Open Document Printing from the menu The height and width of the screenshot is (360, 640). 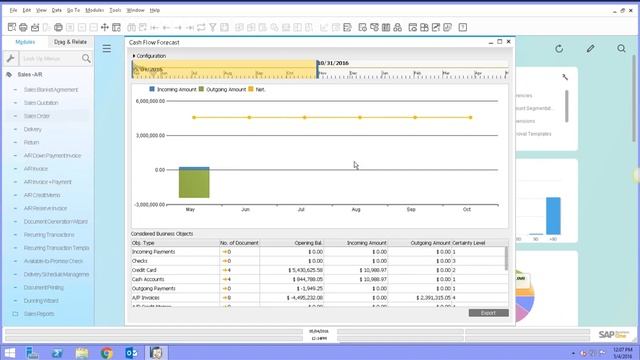click(43, 287)
